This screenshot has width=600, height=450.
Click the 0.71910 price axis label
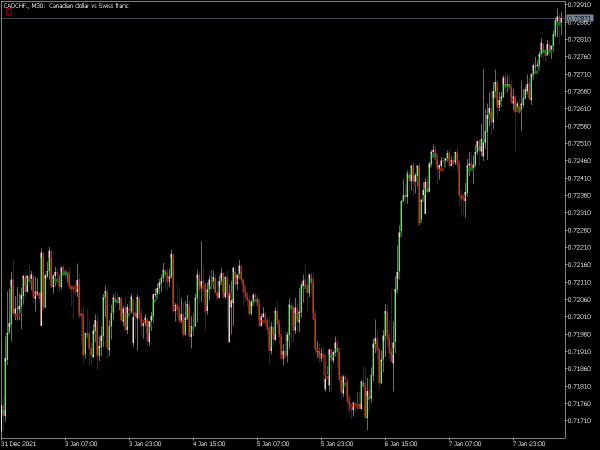tap(579, 352)
